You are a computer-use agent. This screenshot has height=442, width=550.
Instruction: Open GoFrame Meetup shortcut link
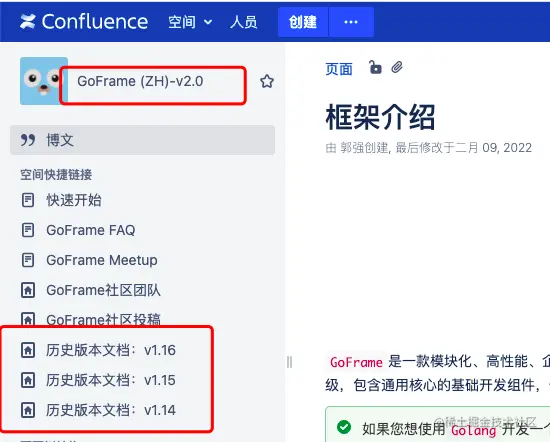pos(102,260)
